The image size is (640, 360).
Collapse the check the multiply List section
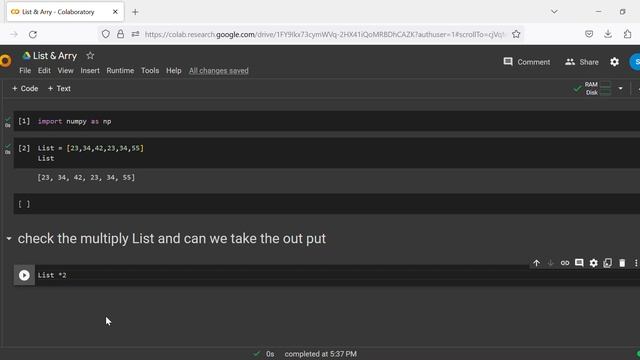tap(9, 238)
